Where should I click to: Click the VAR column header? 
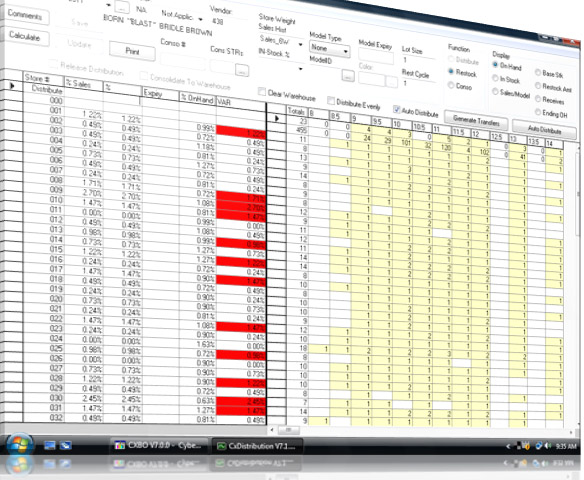click(x=241, y=103)
